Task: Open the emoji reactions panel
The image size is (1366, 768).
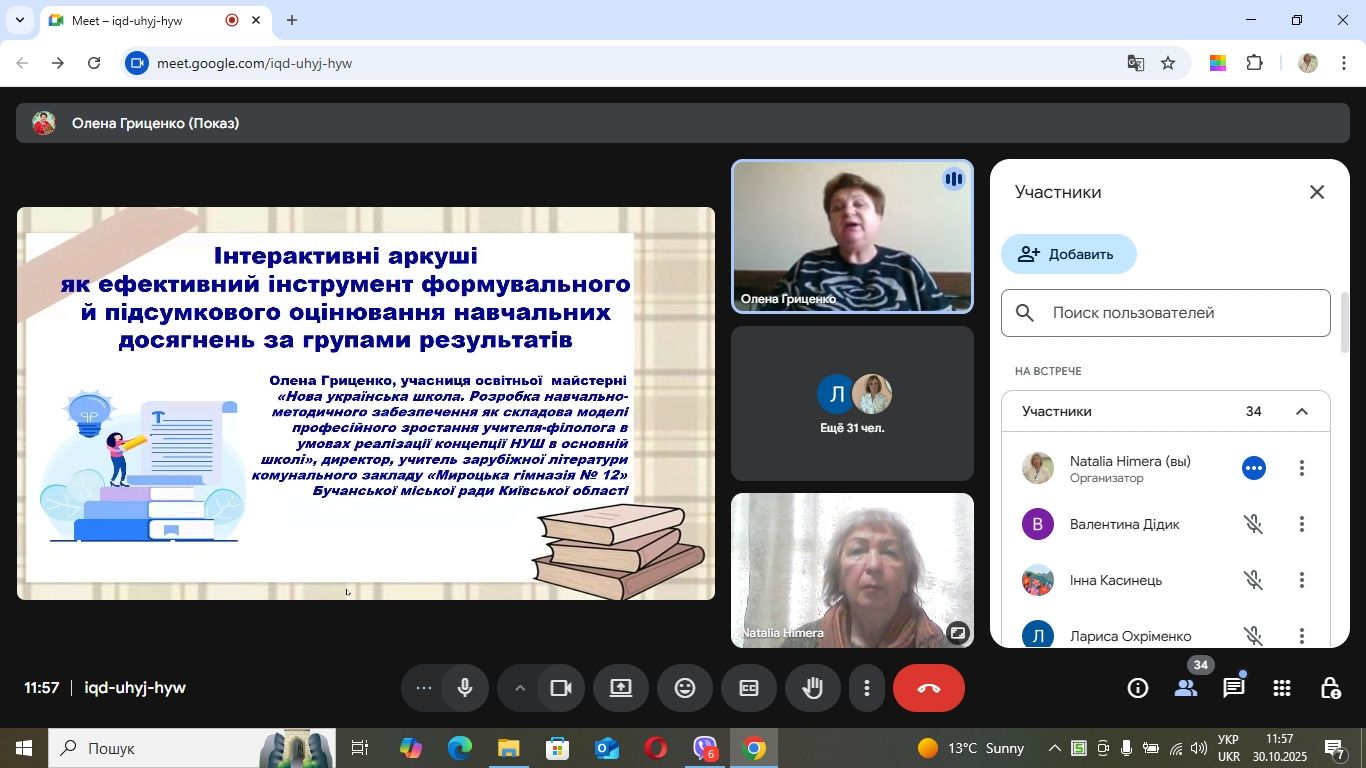Action: (x=685, y=688)
